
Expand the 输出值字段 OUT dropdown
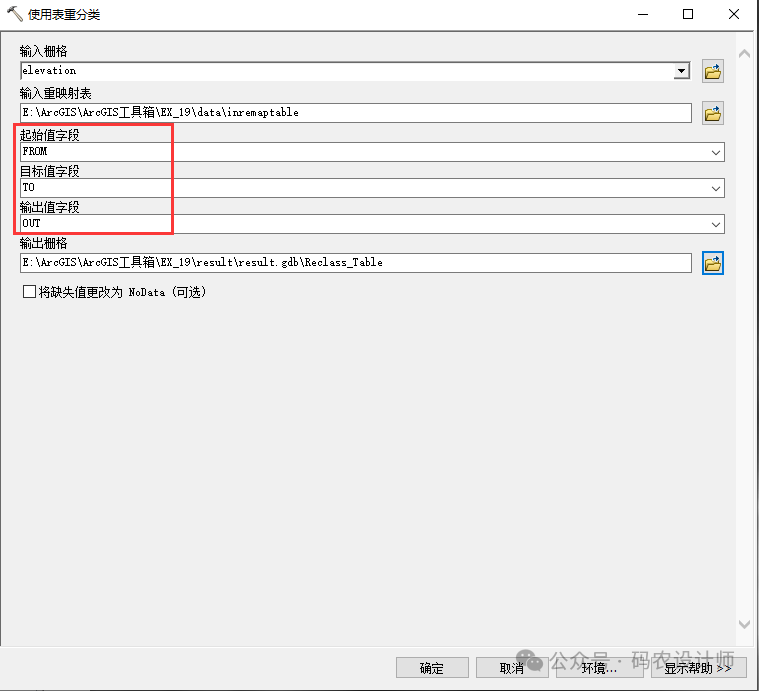click(715, 224)
